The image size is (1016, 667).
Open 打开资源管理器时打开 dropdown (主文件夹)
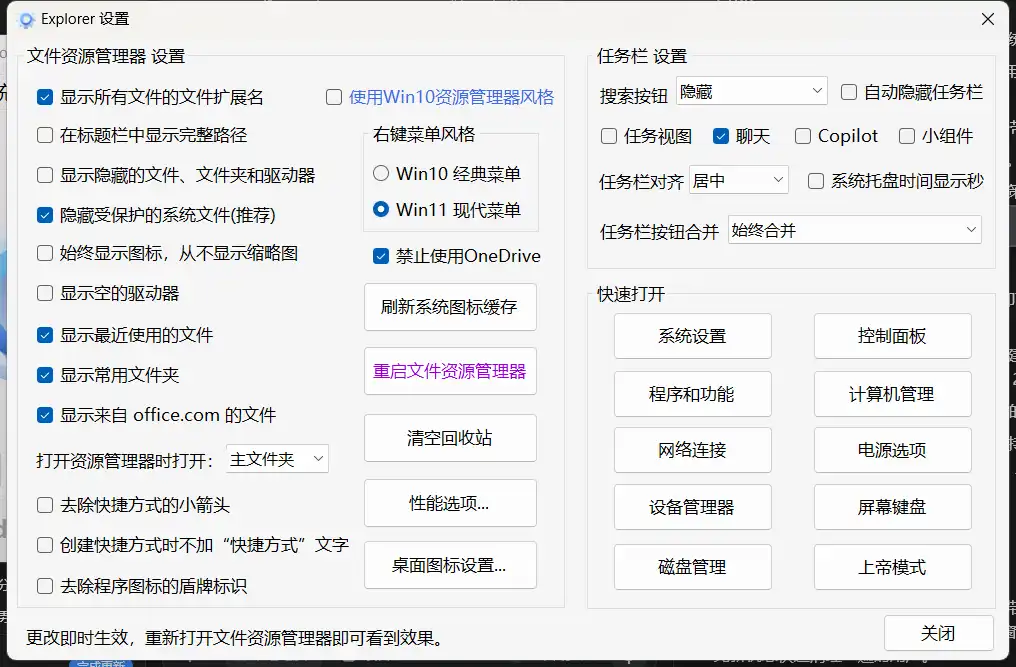coord(277,459)
